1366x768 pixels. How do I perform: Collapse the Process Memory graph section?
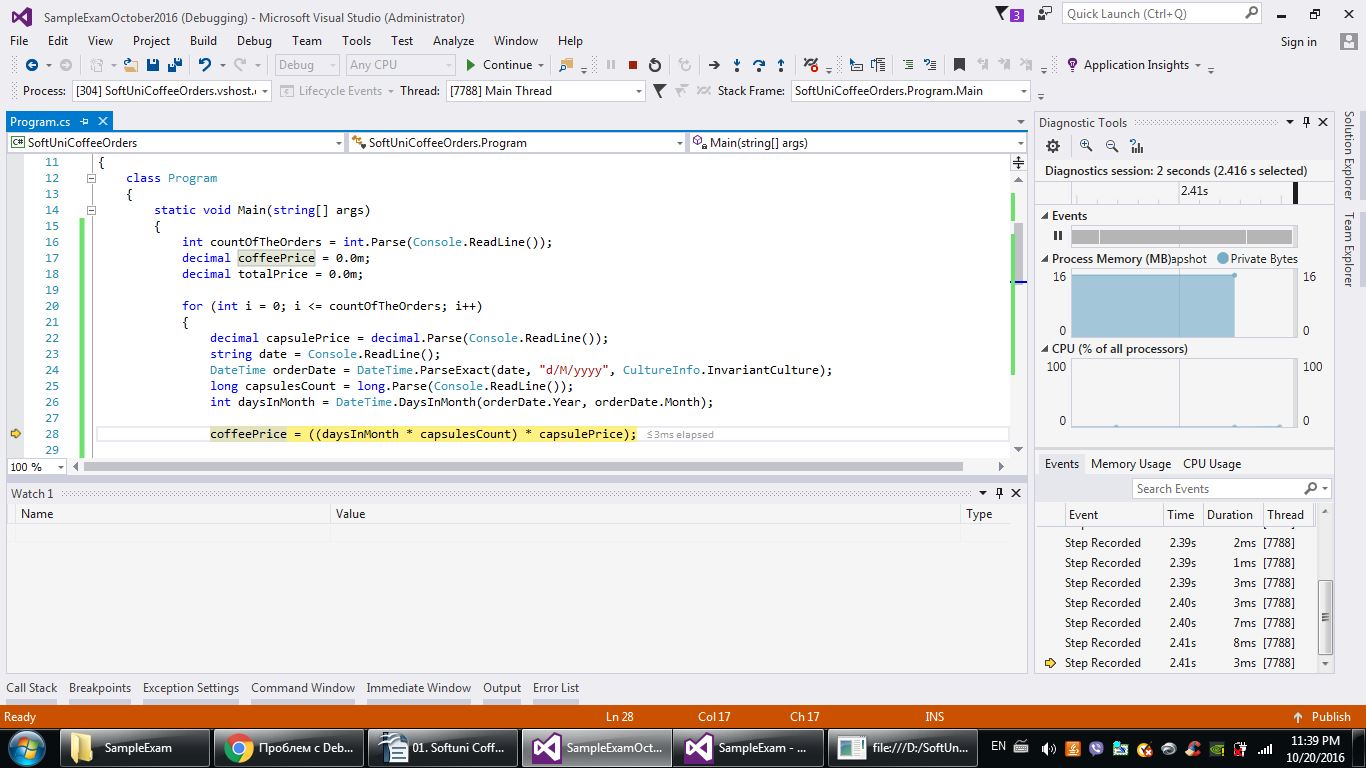[x=1045, y=259]
